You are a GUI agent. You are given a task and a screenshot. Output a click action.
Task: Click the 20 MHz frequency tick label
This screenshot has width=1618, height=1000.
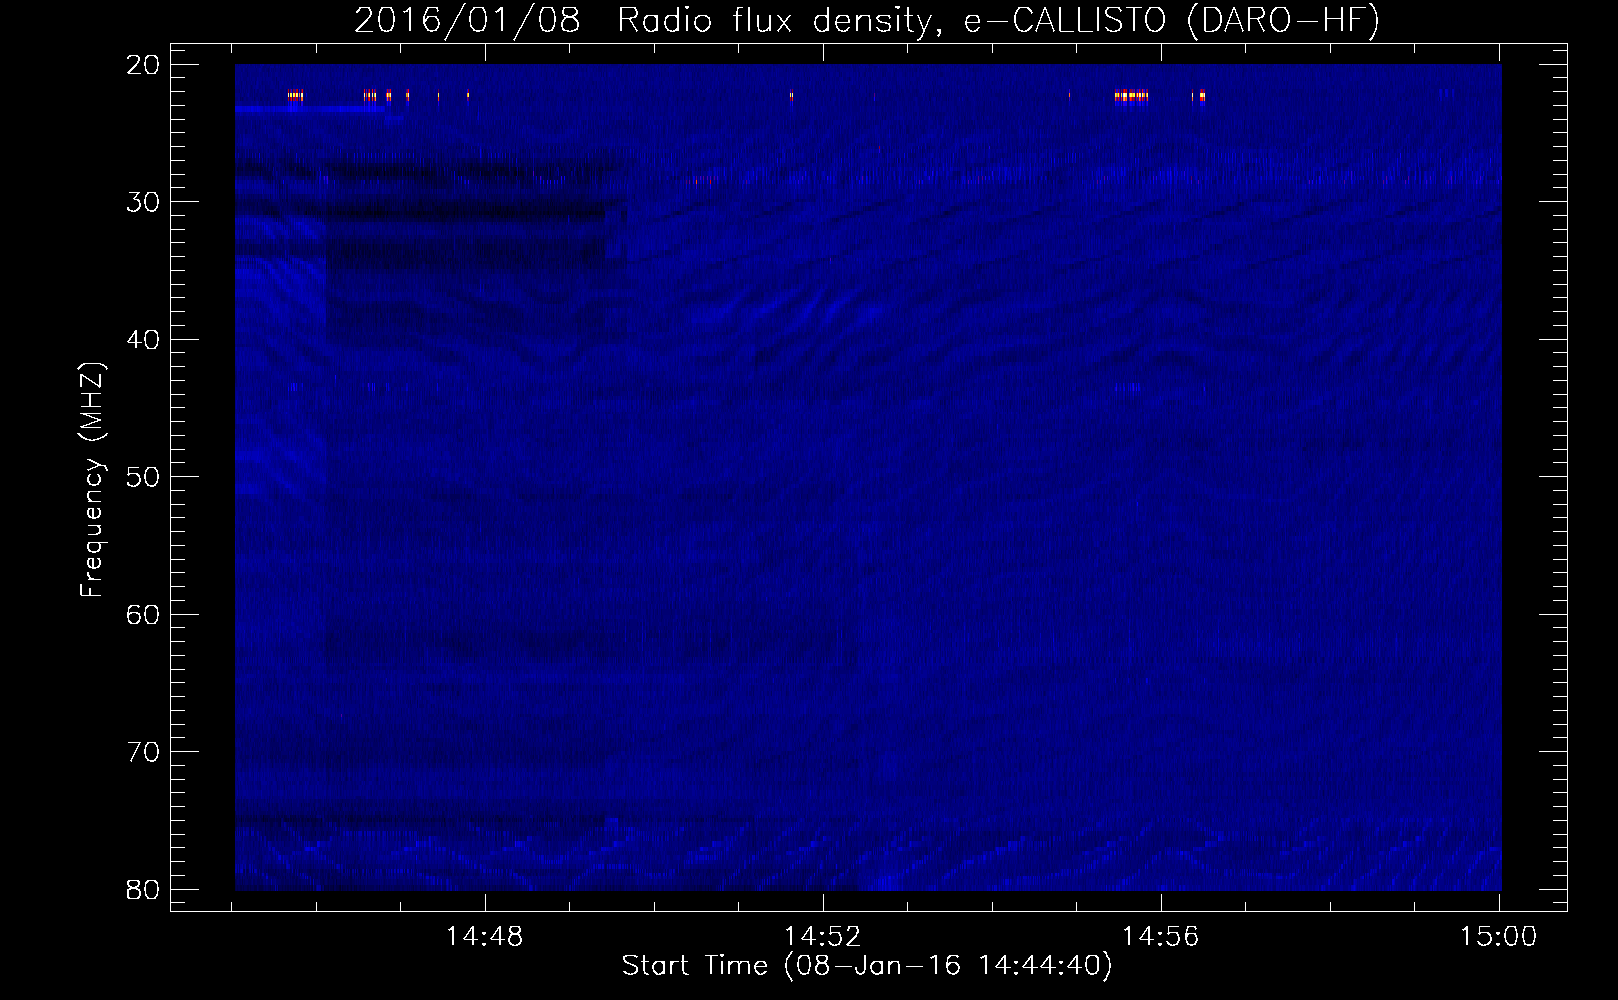[143, 65]
